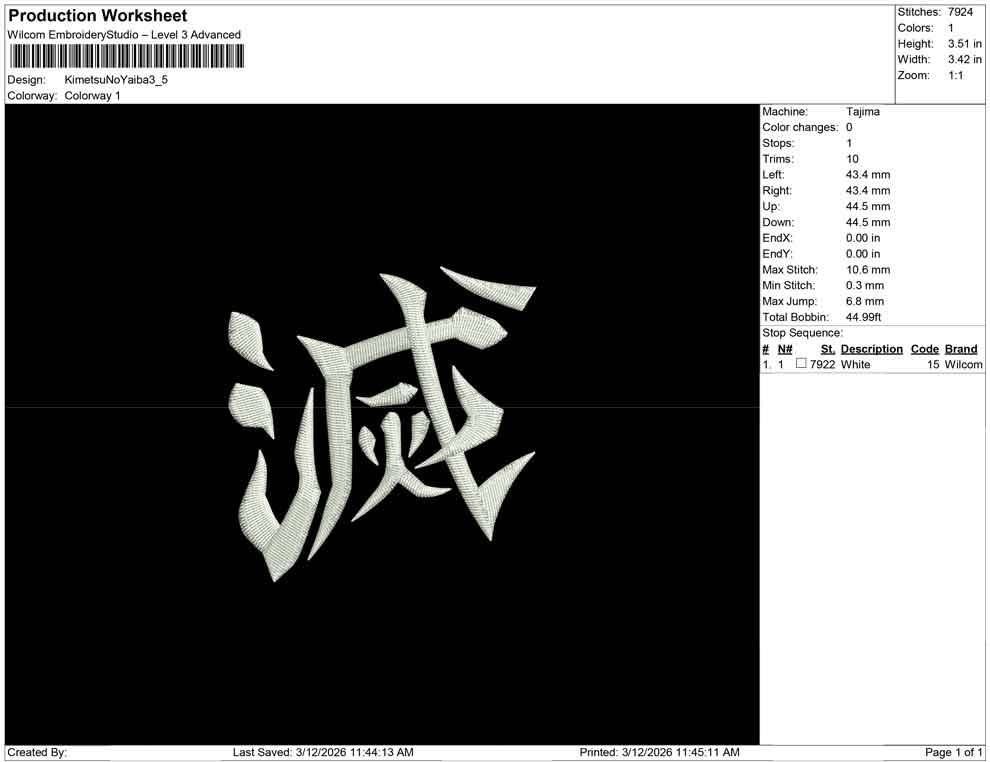Select 'Last Saved: 3/12/2026 11:44:13 AM' text
Screen dimensions: 990x762
(x=323, y=752)
